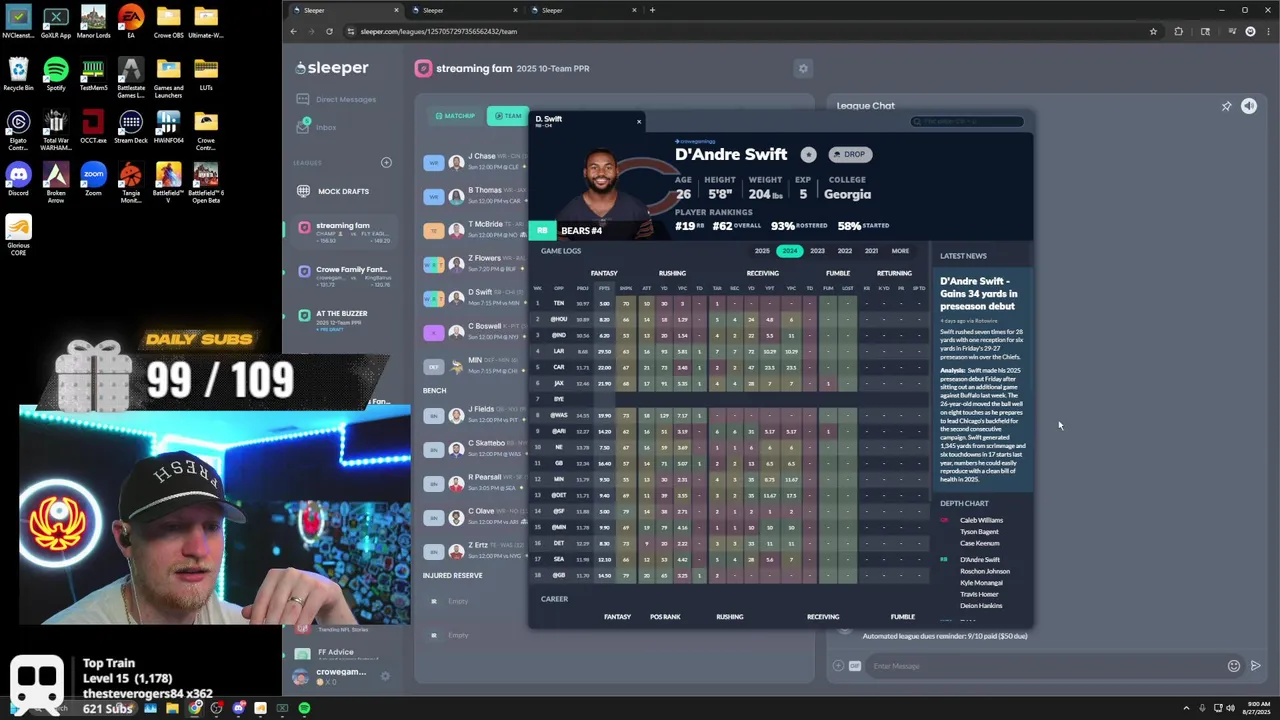Open Stream Deck desktop shortcut
The image size is (1280, 720).
coord(131,127)
